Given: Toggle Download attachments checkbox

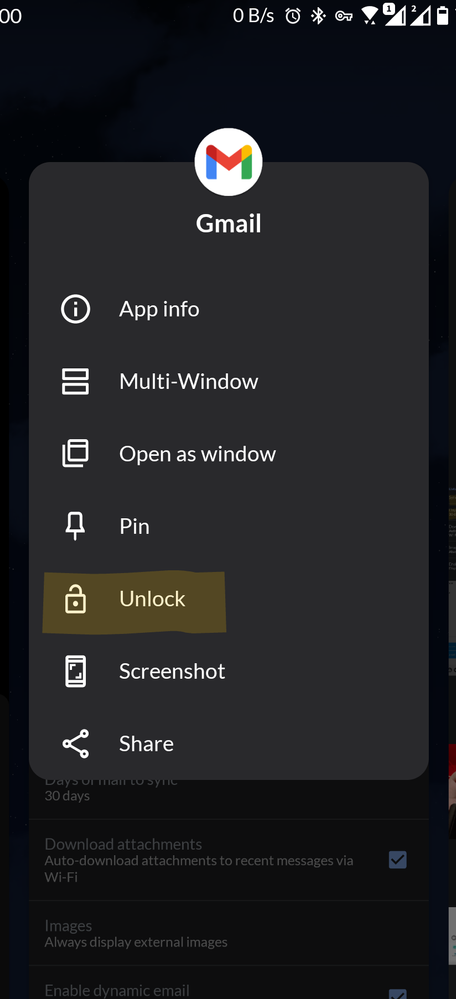Looking at the screenshot, I should point(398,860).
